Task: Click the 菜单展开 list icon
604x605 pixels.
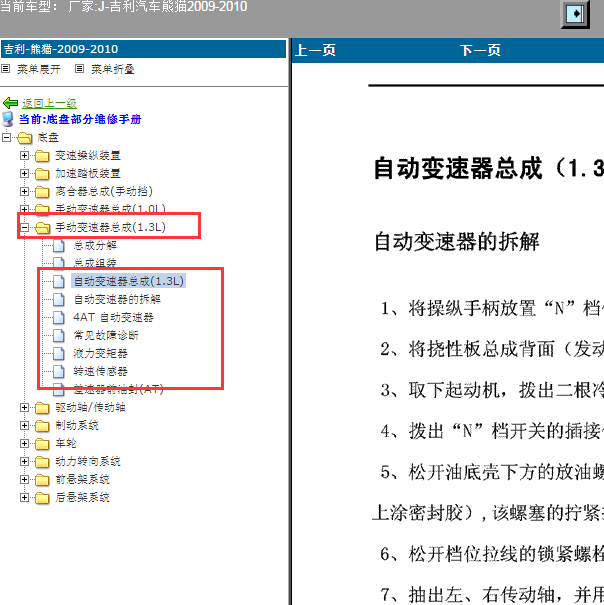Action: point(5,69)
